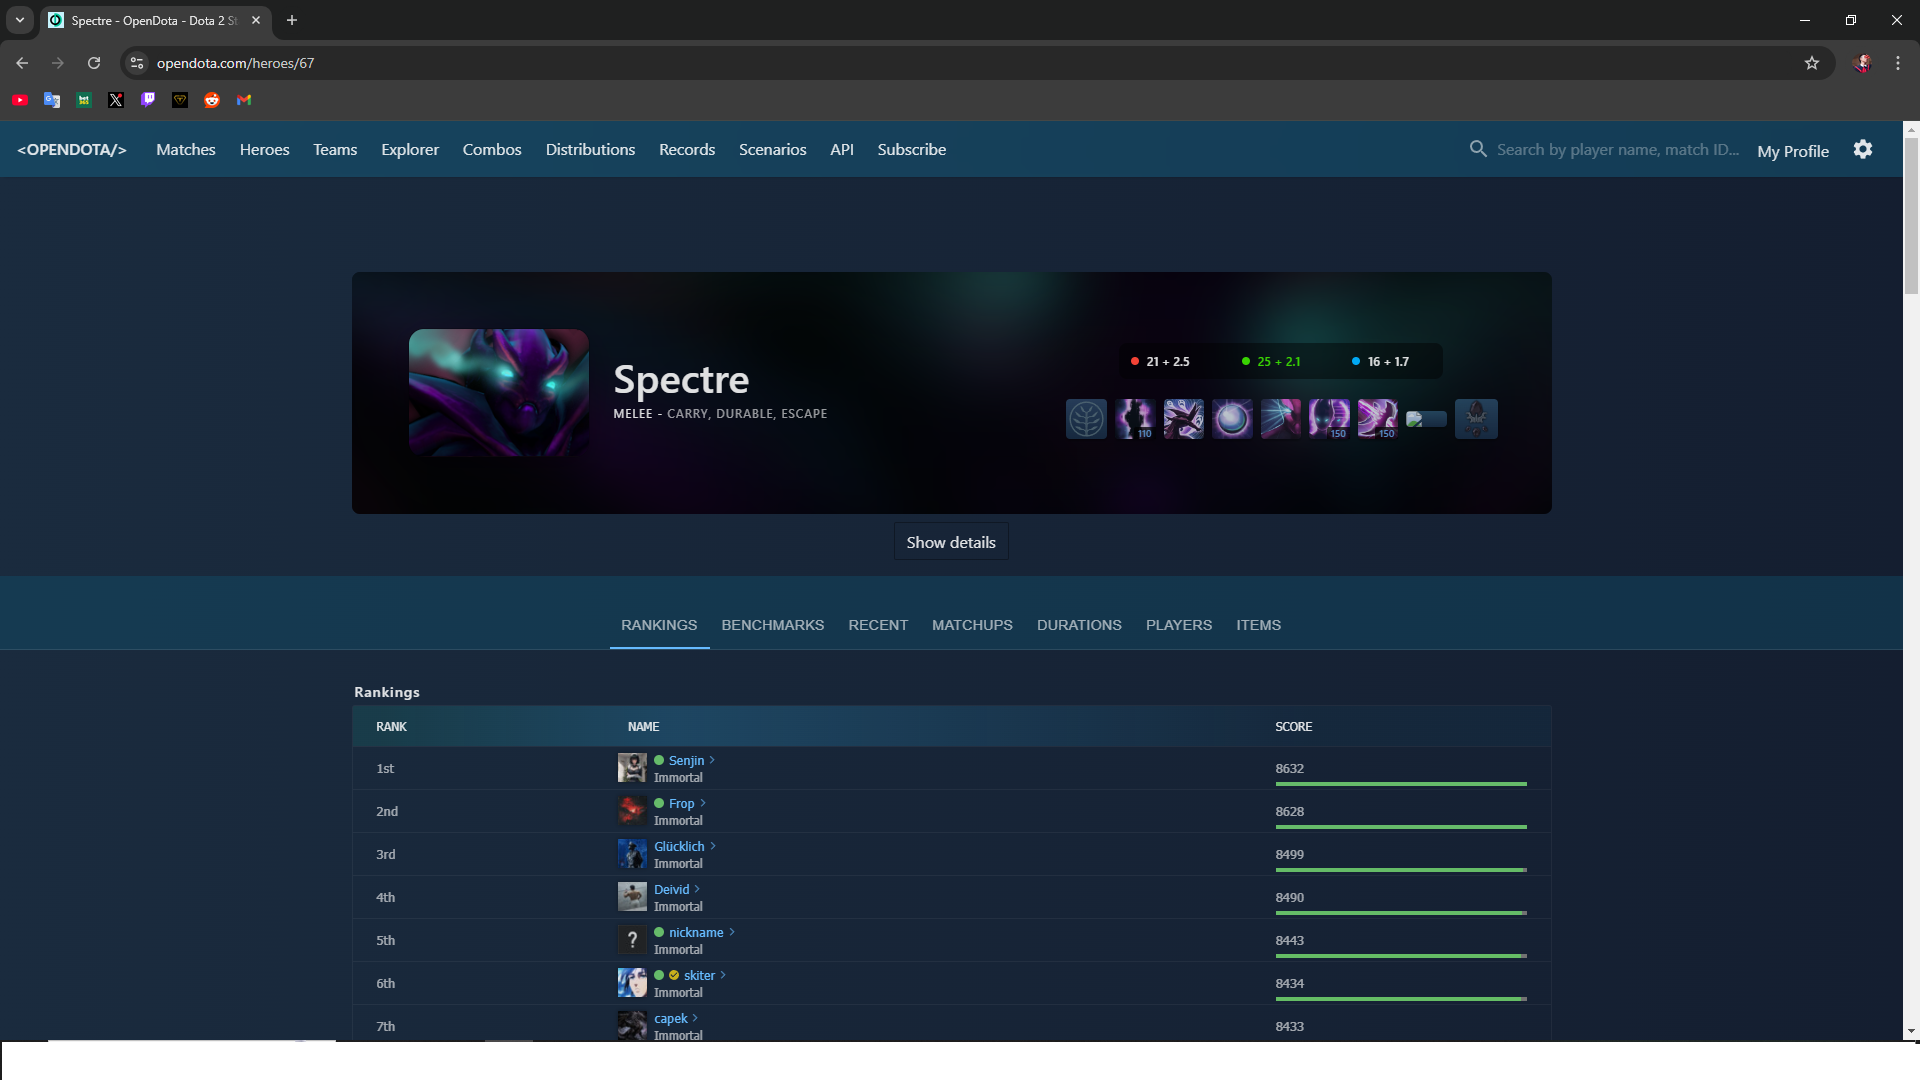The image size is (1920, 1080).
Task: Click the player search input field
Action: tap(1617, 150)
